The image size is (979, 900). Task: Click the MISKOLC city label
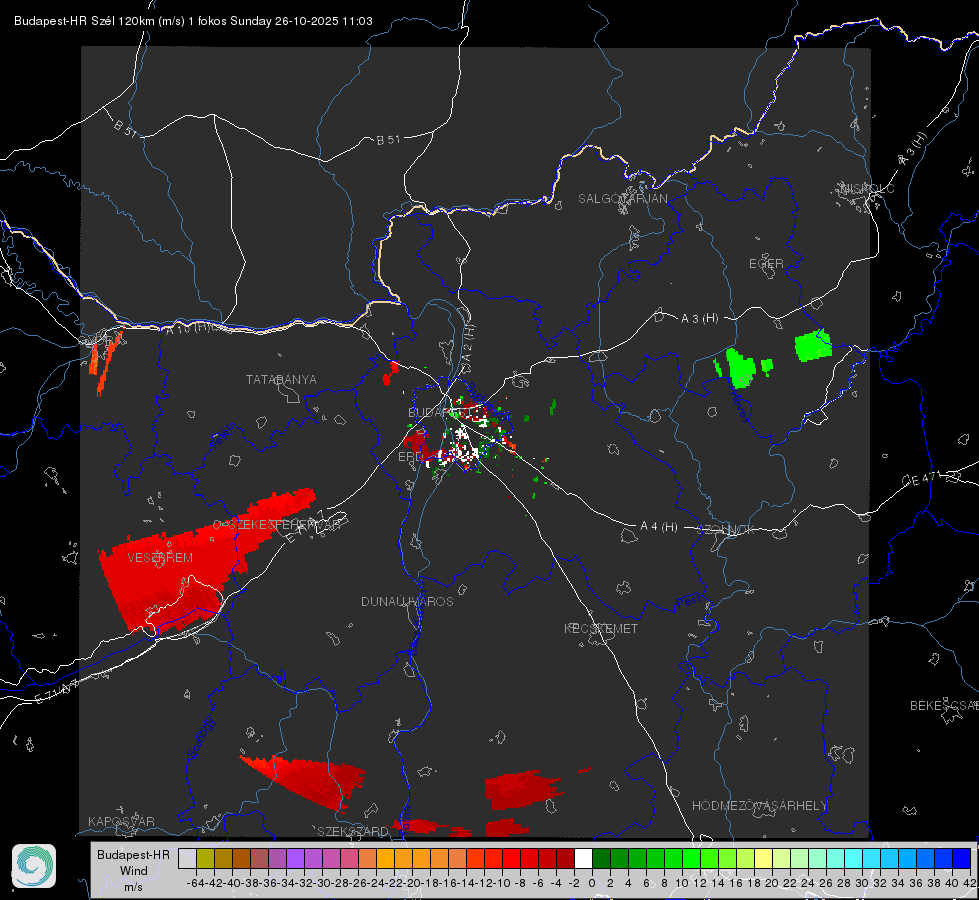pos(867,189)
